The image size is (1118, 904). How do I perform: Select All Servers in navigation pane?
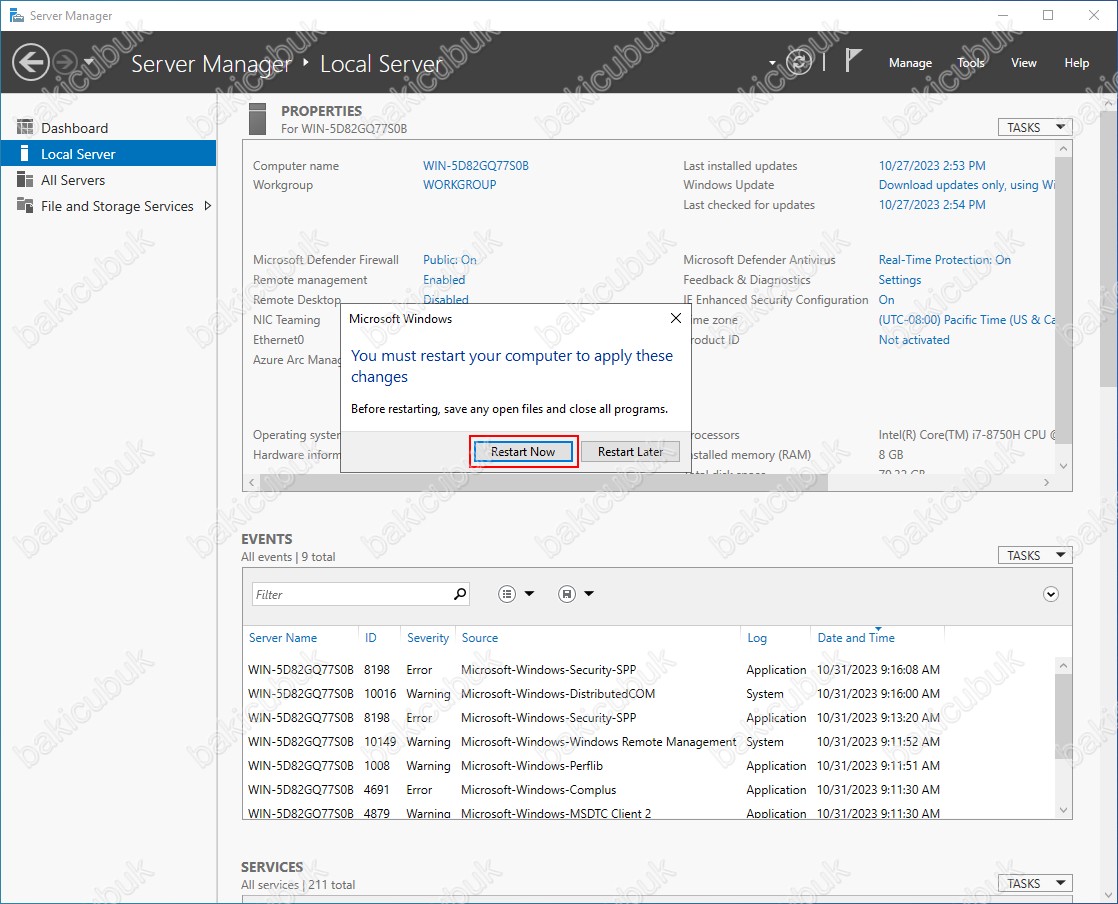point(108,180)
